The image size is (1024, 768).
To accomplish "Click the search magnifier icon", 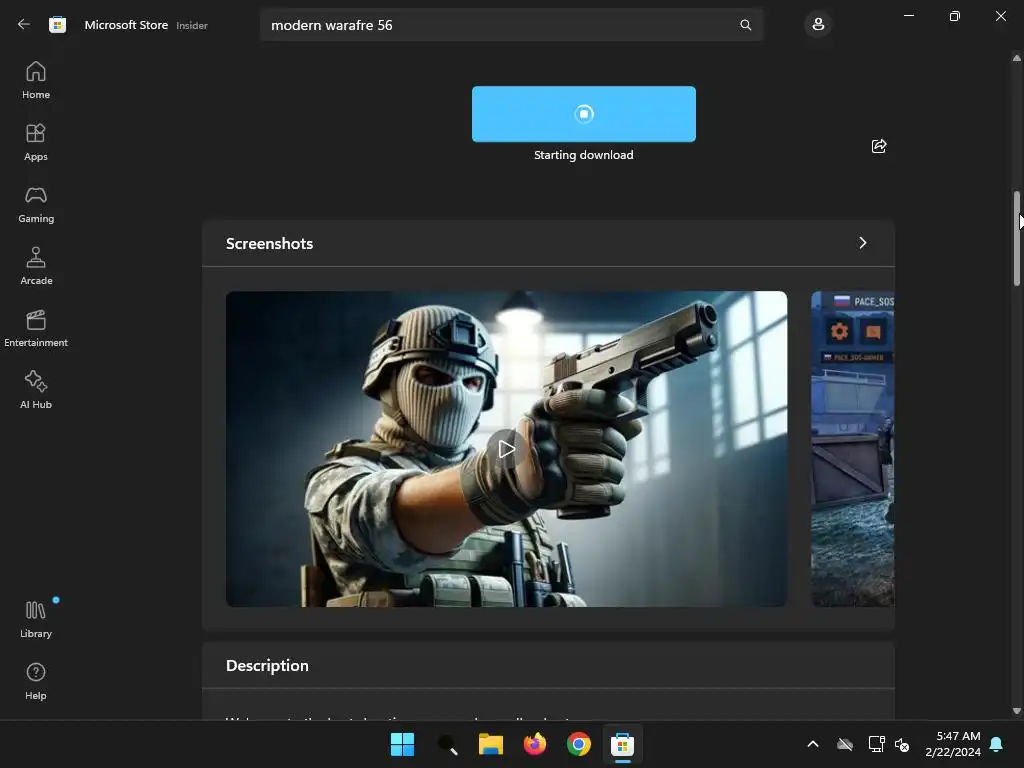I will [745, 25].
